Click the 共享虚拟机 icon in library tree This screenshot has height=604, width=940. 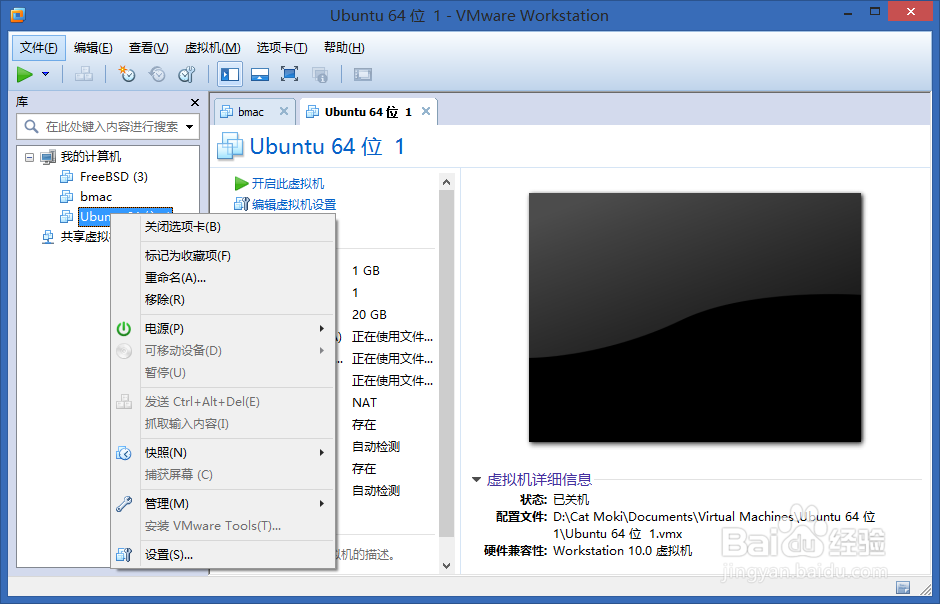point(48,237)
